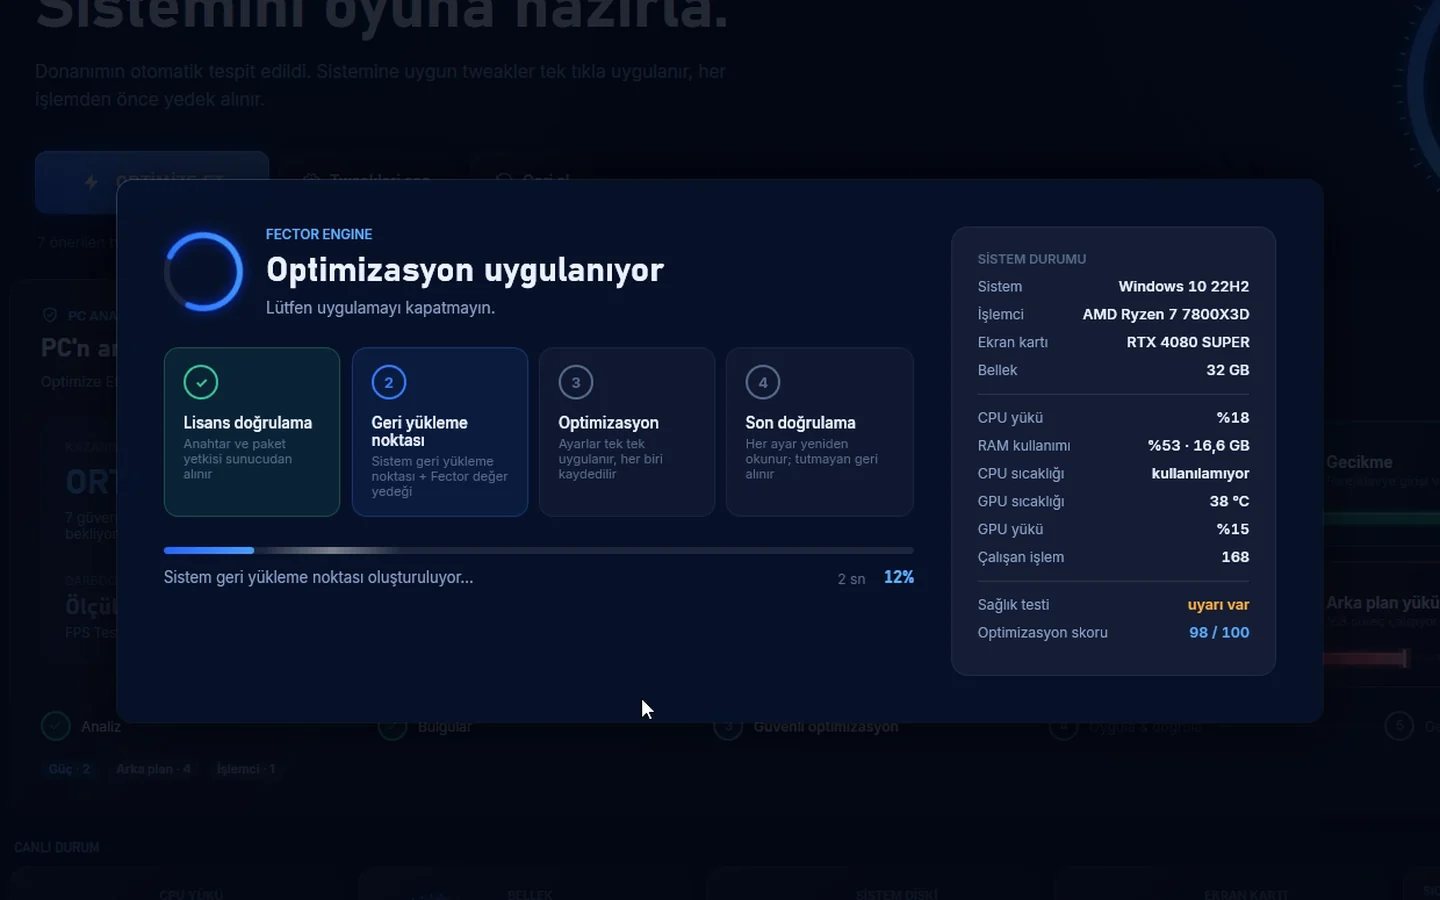1440x900 pixels.
Task: Click the 'FECTOR ENGINE' label
Action: (x=319, y=234)
